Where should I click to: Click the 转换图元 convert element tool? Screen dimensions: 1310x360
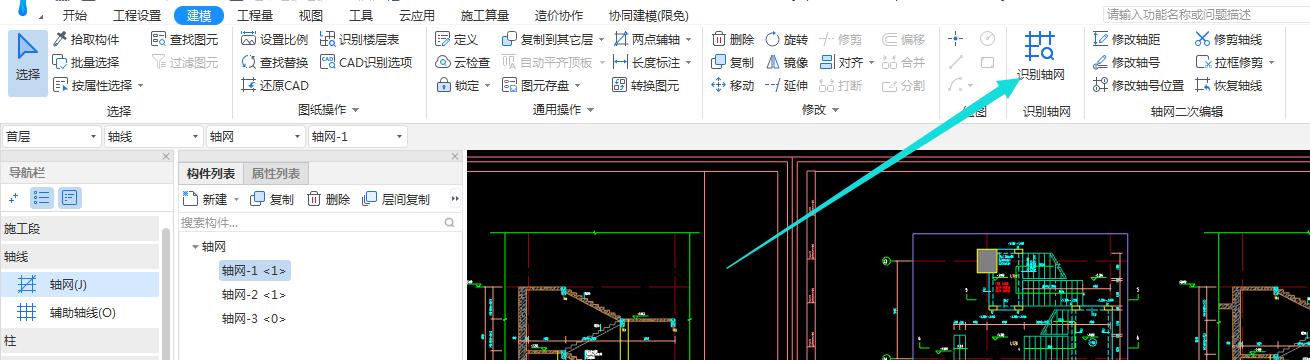point(645,85)
